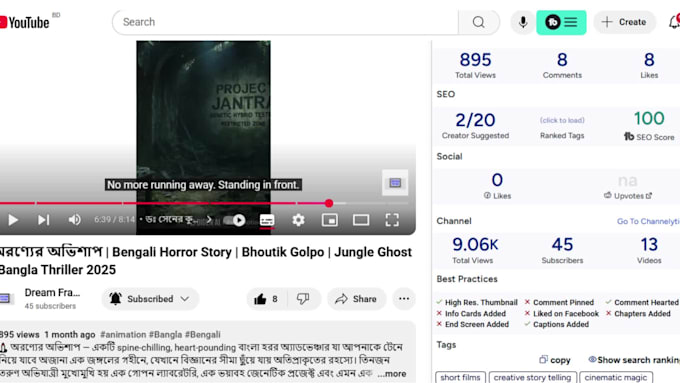Switch to theater mode

pyautogui.click(x=361, y=220)
